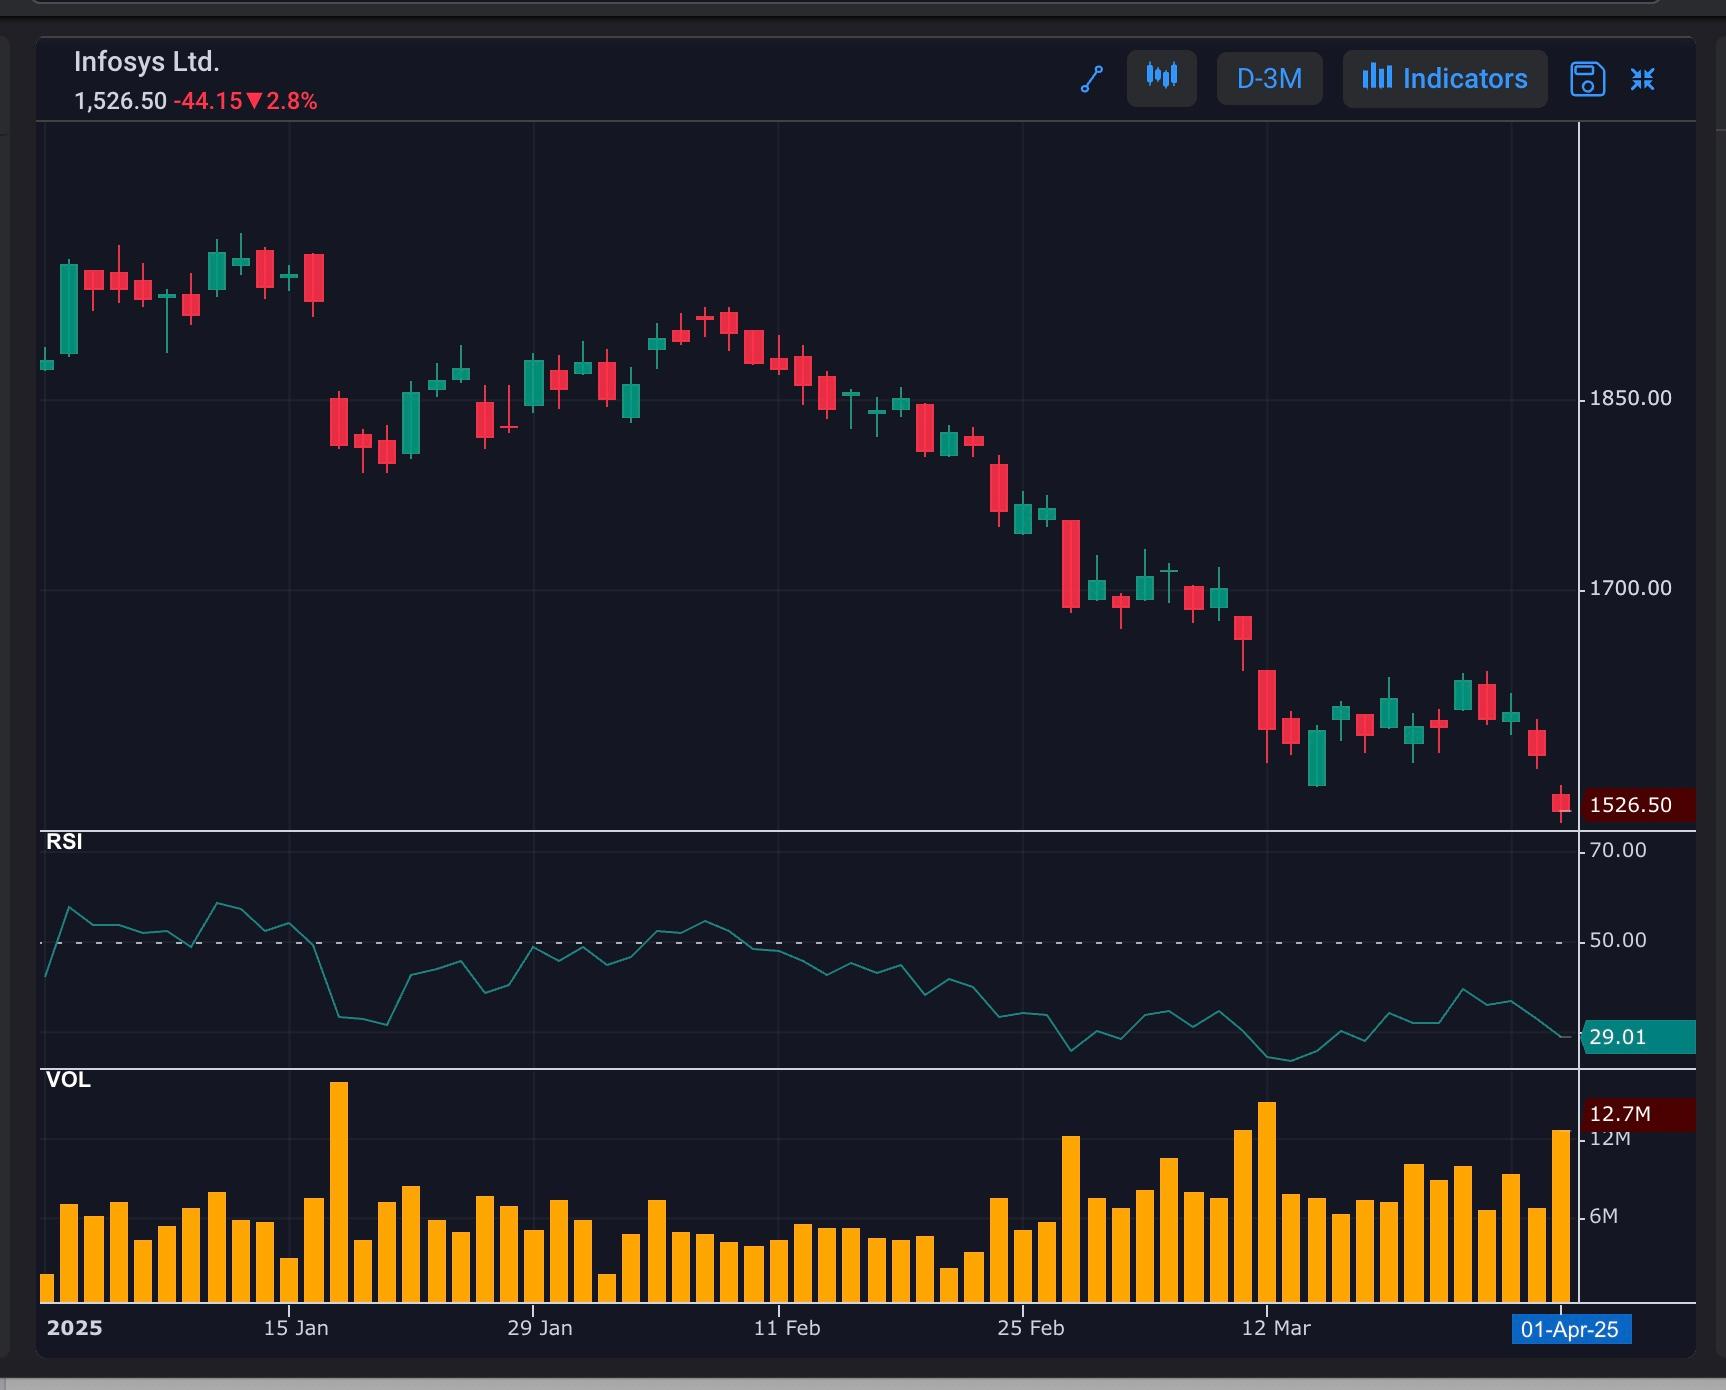
Task: Click the 29.01 RSI value tag
Action: (1638, 1037)
